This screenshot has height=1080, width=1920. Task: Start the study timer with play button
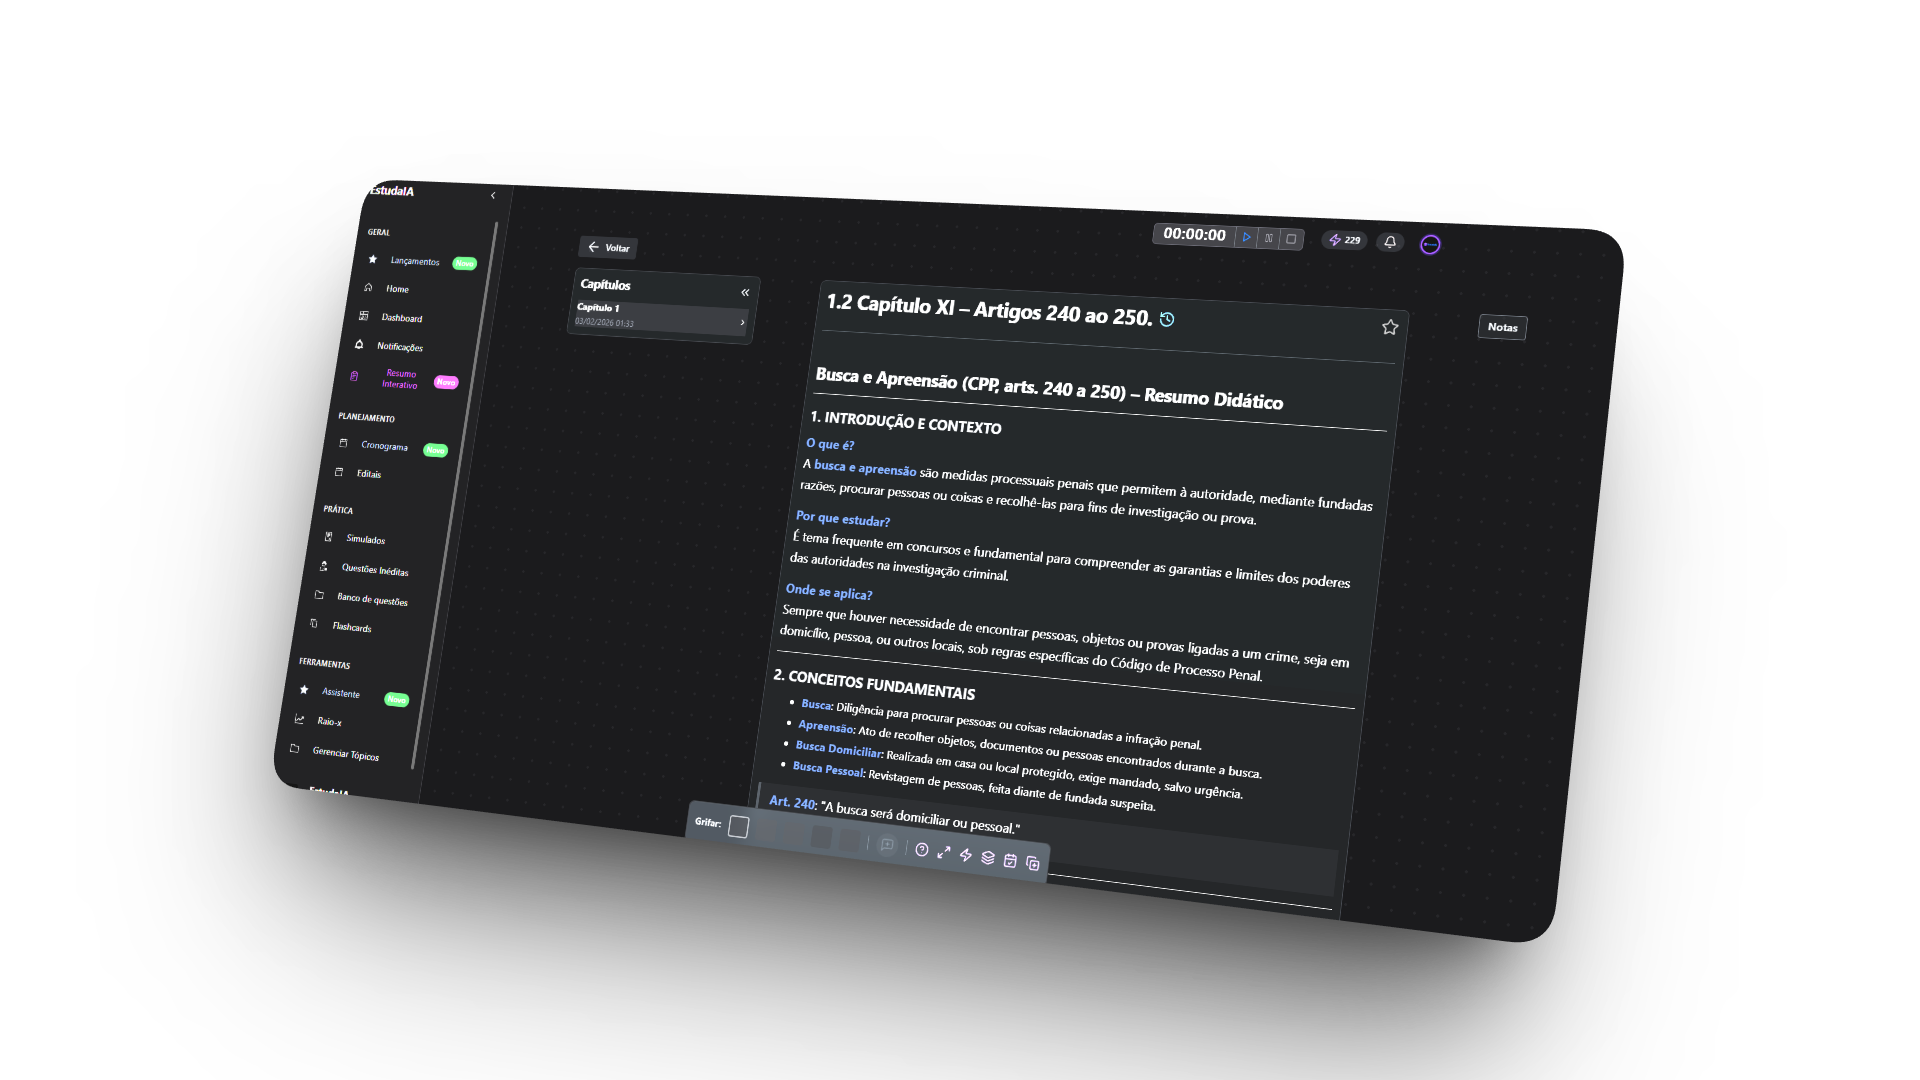coord(1246,237)
